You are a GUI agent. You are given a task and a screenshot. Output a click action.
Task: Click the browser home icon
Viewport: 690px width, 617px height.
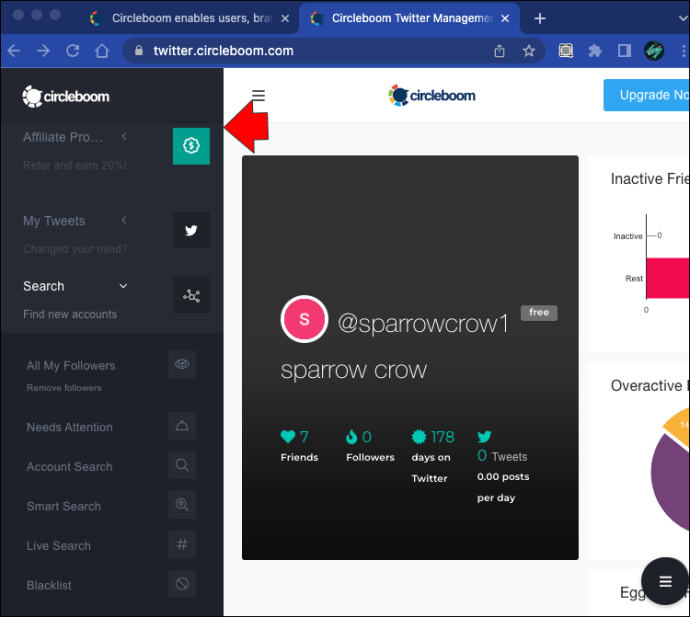coord(102,51)
